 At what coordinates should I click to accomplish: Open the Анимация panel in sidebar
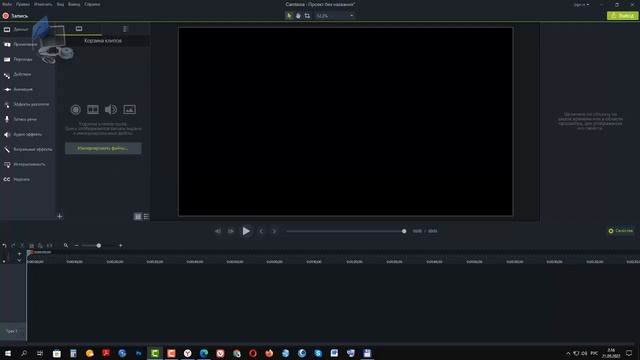click(x=18, y=89)
